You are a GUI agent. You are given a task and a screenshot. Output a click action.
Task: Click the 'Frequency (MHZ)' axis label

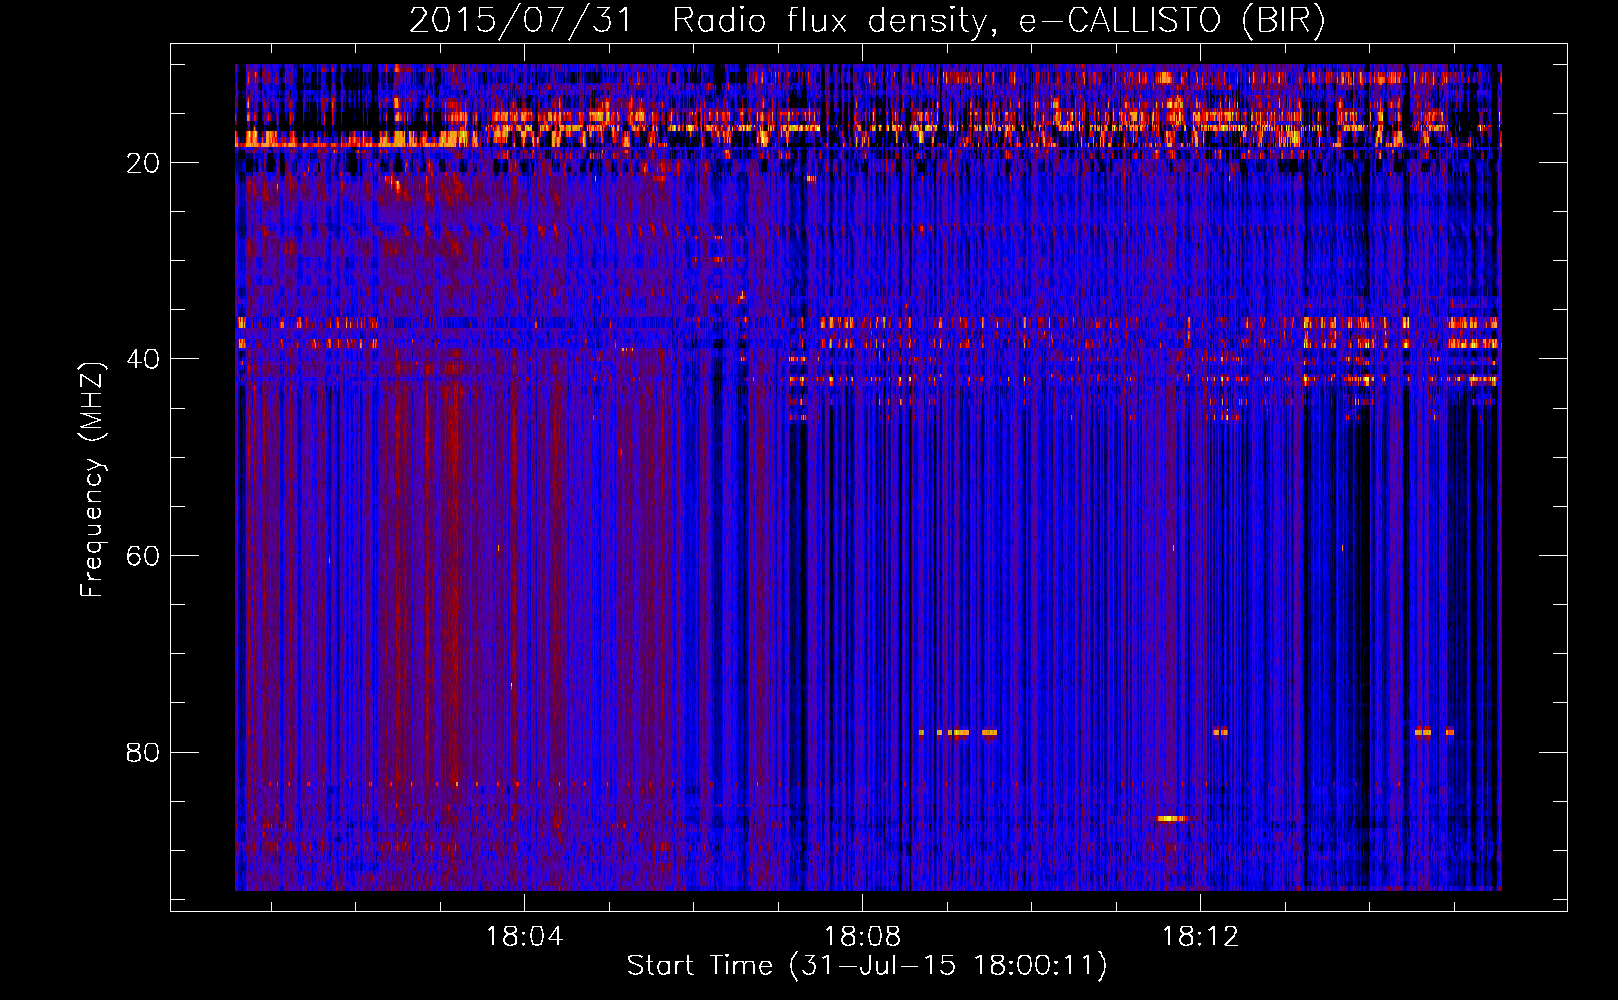(92, 480)
